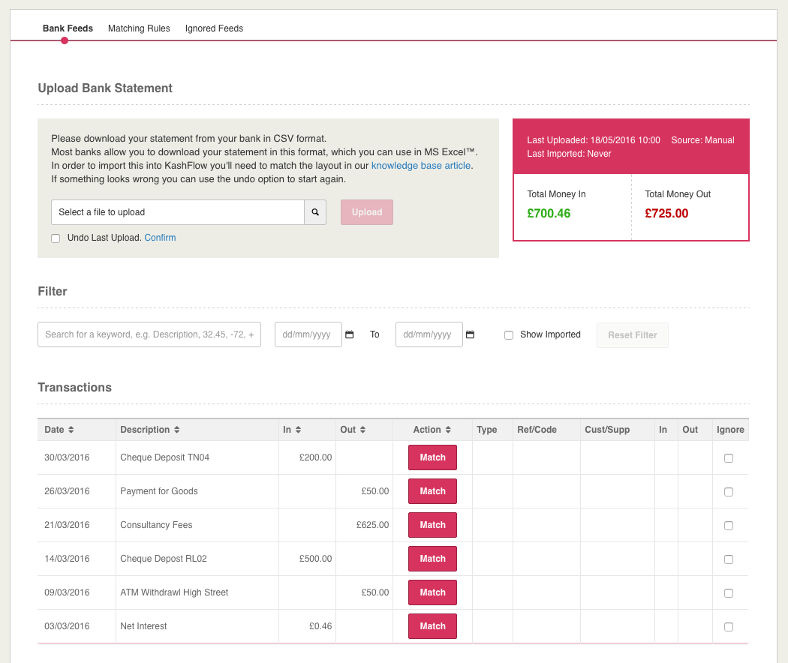Image resolution: width=788 pixels, height=663 pixels.
Task: Click the keyword search filter field
Action: click(x=149, y=335)
